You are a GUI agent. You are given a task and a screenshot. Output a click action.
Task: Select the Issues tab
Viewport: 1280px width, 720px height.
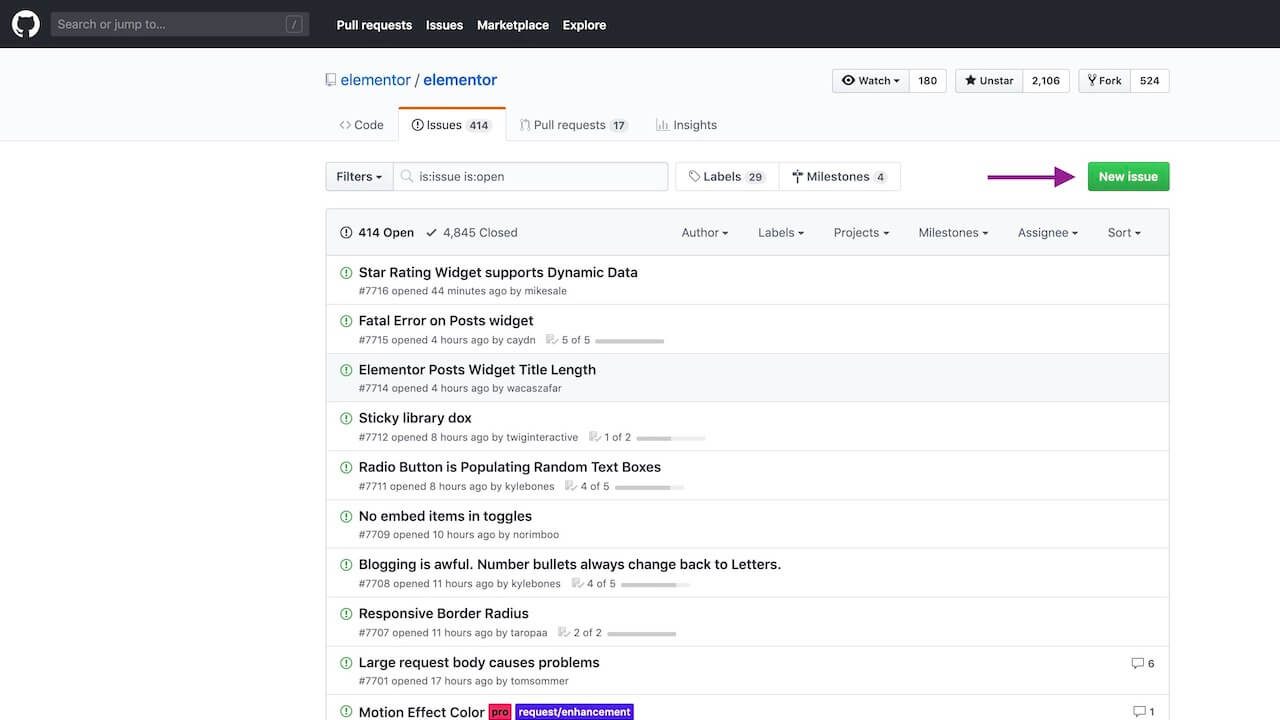pos(451,125)
